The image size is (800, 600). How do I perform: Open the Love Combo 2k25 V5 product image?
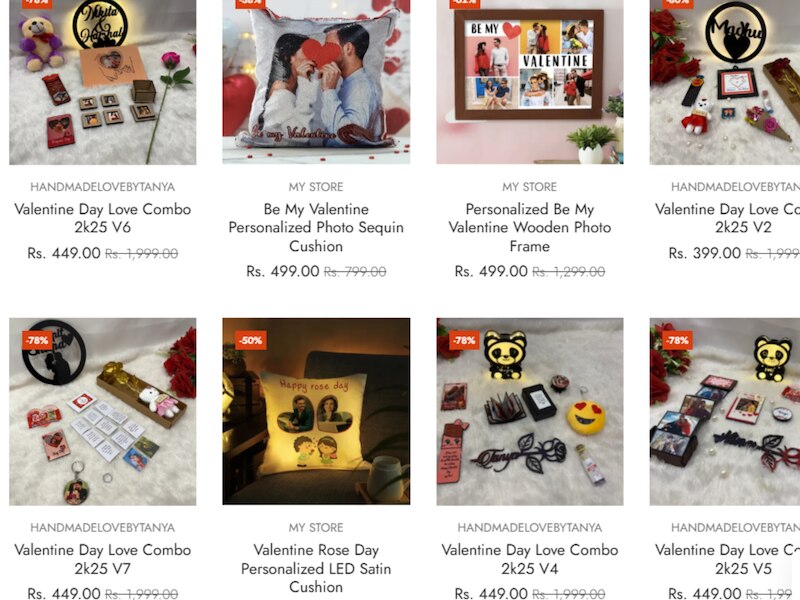(724, 412)
